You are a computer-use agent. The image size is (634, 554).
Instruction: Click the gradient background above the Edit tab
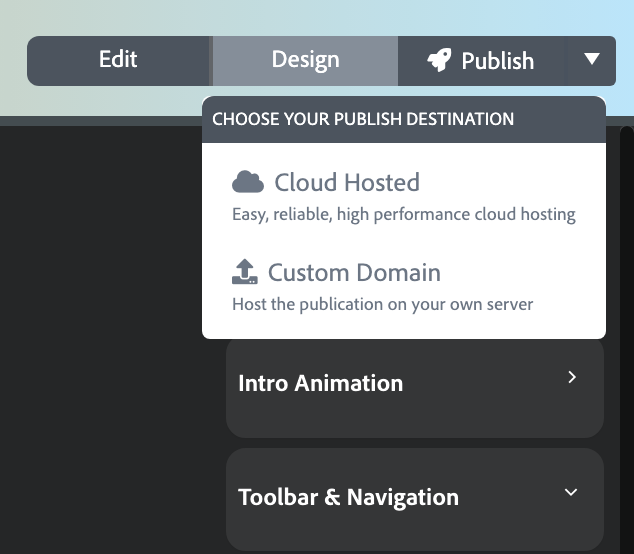[x=118, y=16]
